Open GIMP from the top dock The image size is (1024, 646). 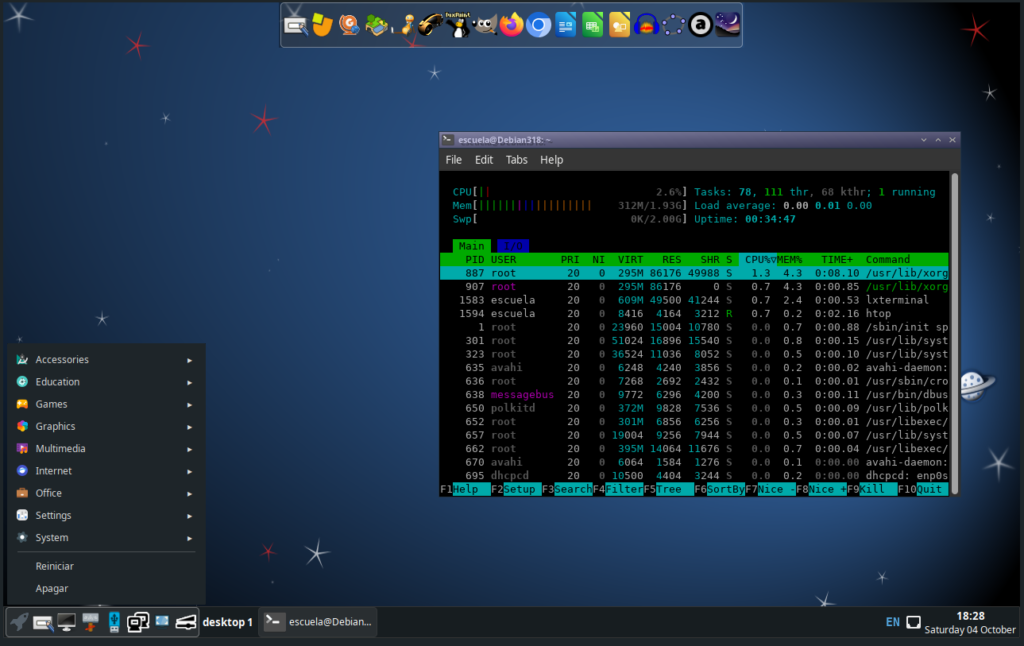485,25
